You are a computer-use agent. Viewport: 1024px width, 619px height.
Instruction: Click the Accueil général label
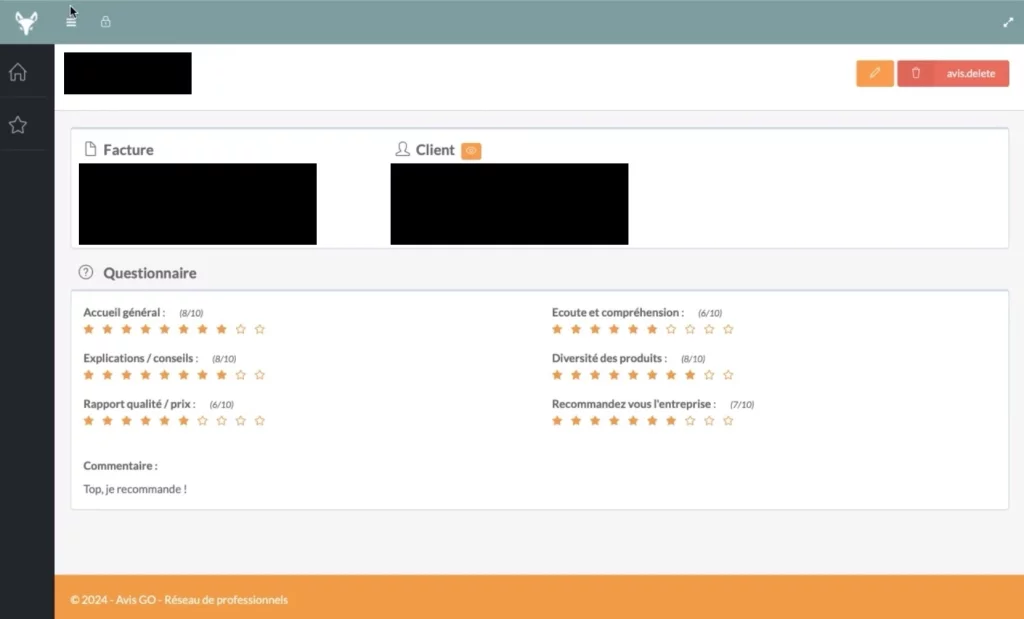(124, 313)
